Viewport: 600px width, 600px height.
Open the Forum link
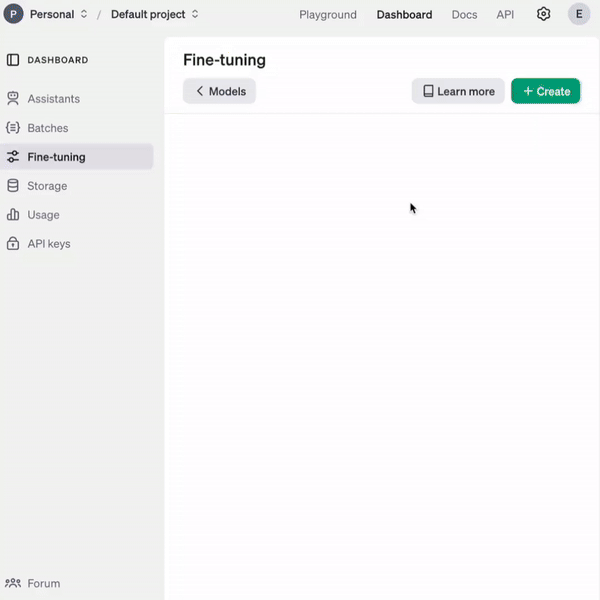(x=44, y=583)
